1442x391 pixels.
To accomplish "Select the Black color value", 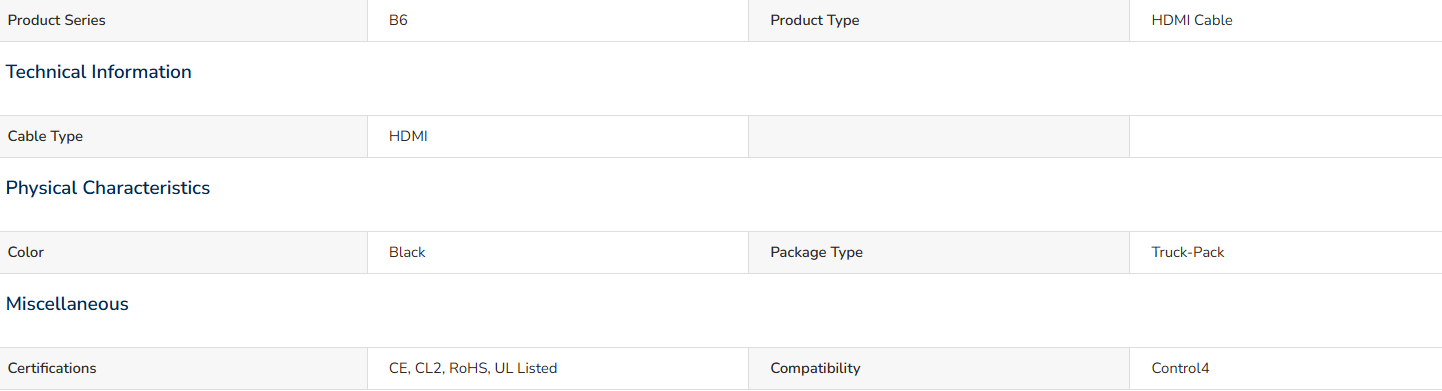I will [x=407, y=252].
